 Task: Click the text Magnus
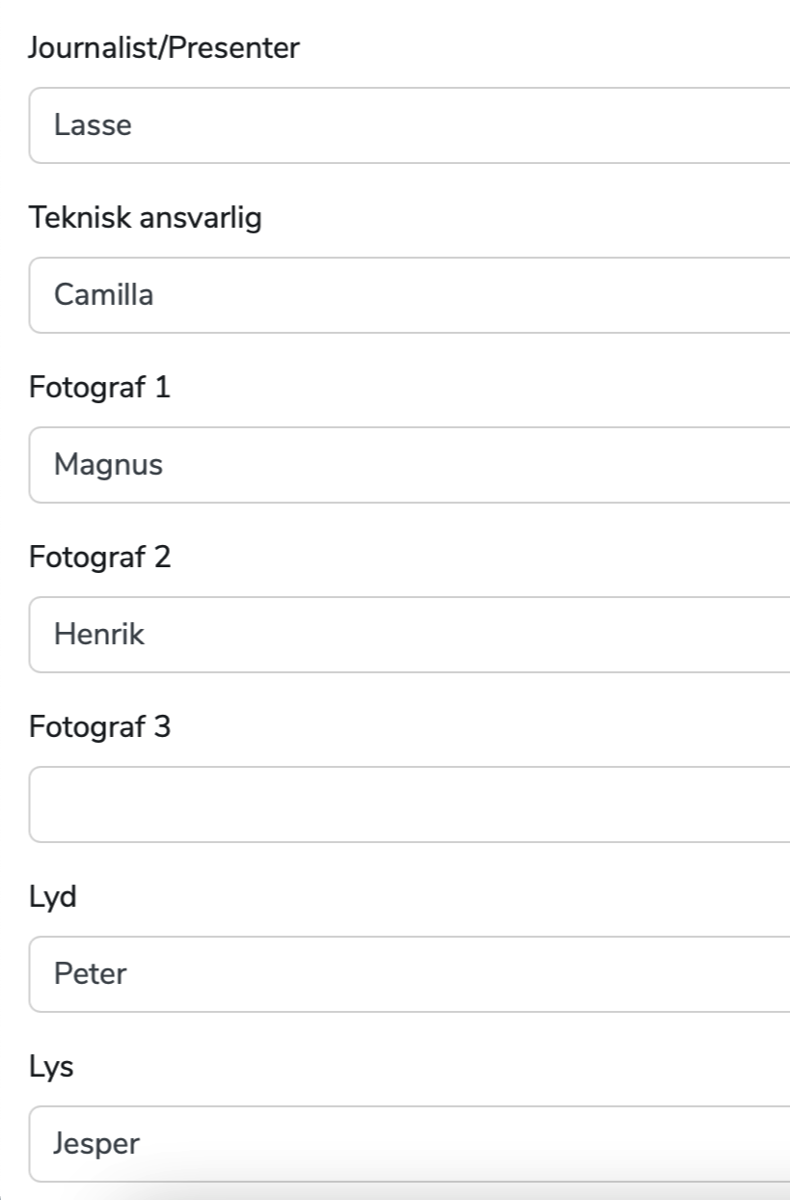(x=108, y=465)
